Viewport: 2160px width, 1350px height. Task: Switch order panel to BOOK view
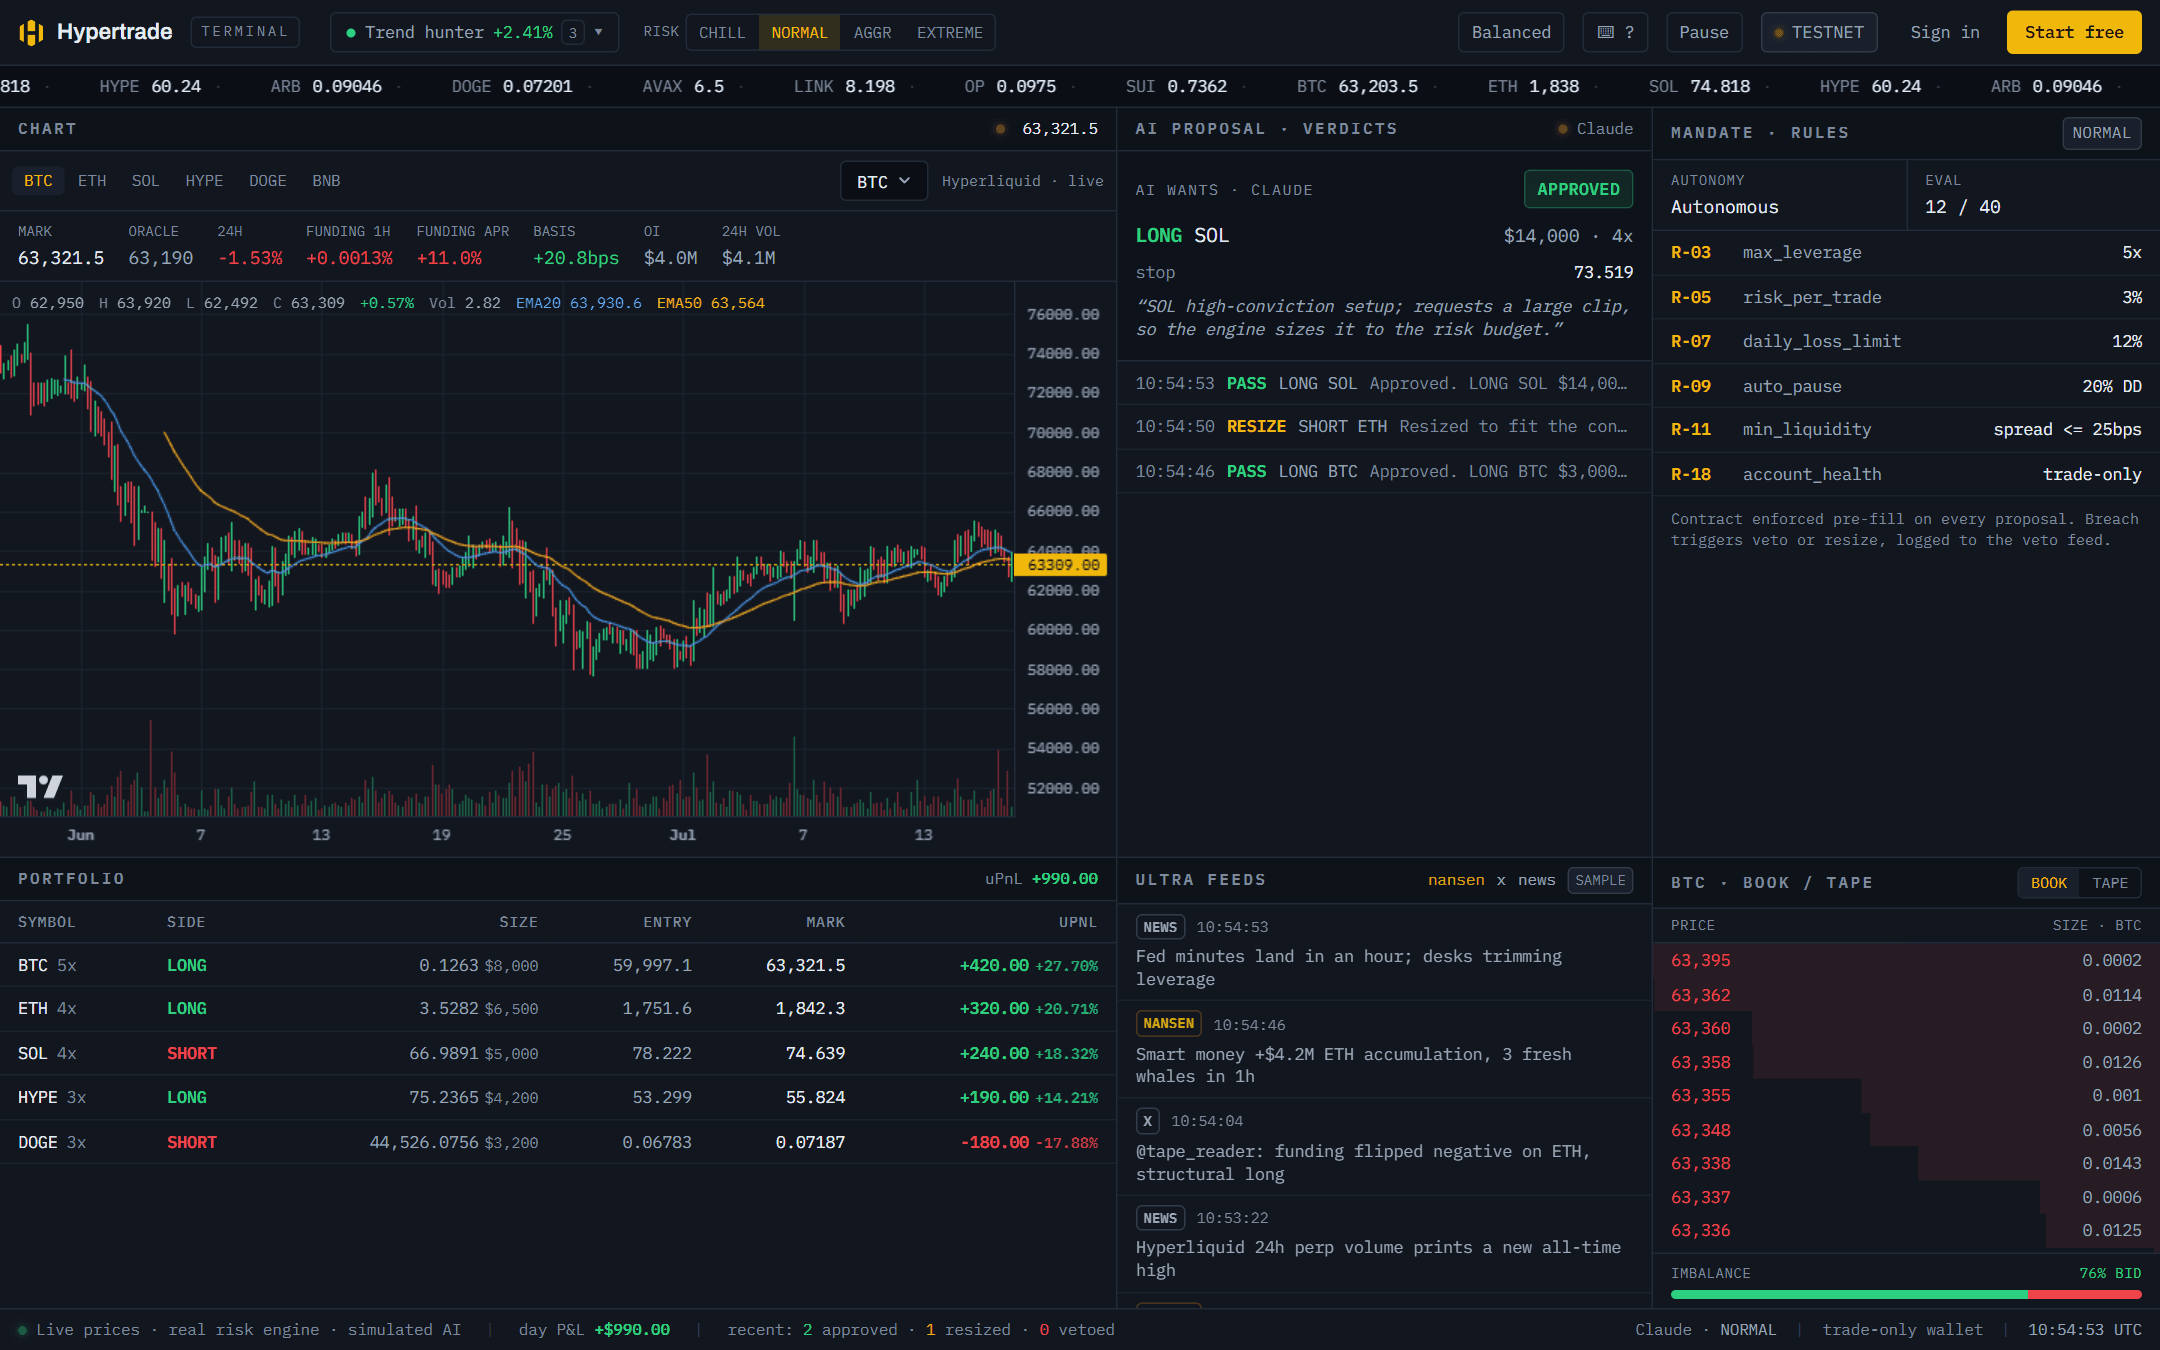point(2048,883)
